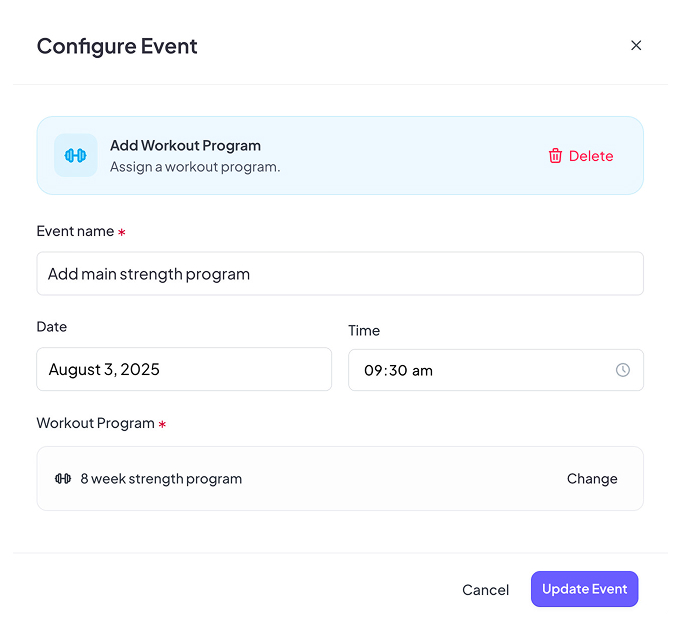Viewport: 683px width, 641px height.
Task: Click the Add Workout Program heading
Action: click(x=185, y=146)
